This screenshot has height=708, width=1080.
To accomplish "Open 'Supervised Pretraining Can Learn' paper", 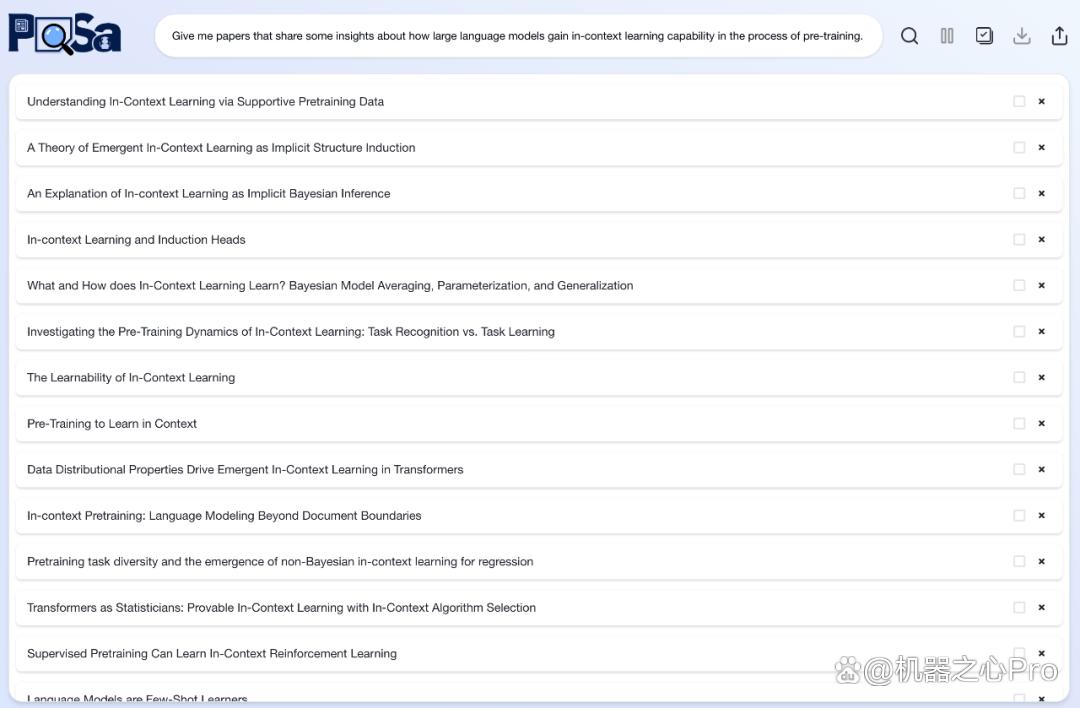I will tap(211, 654).
